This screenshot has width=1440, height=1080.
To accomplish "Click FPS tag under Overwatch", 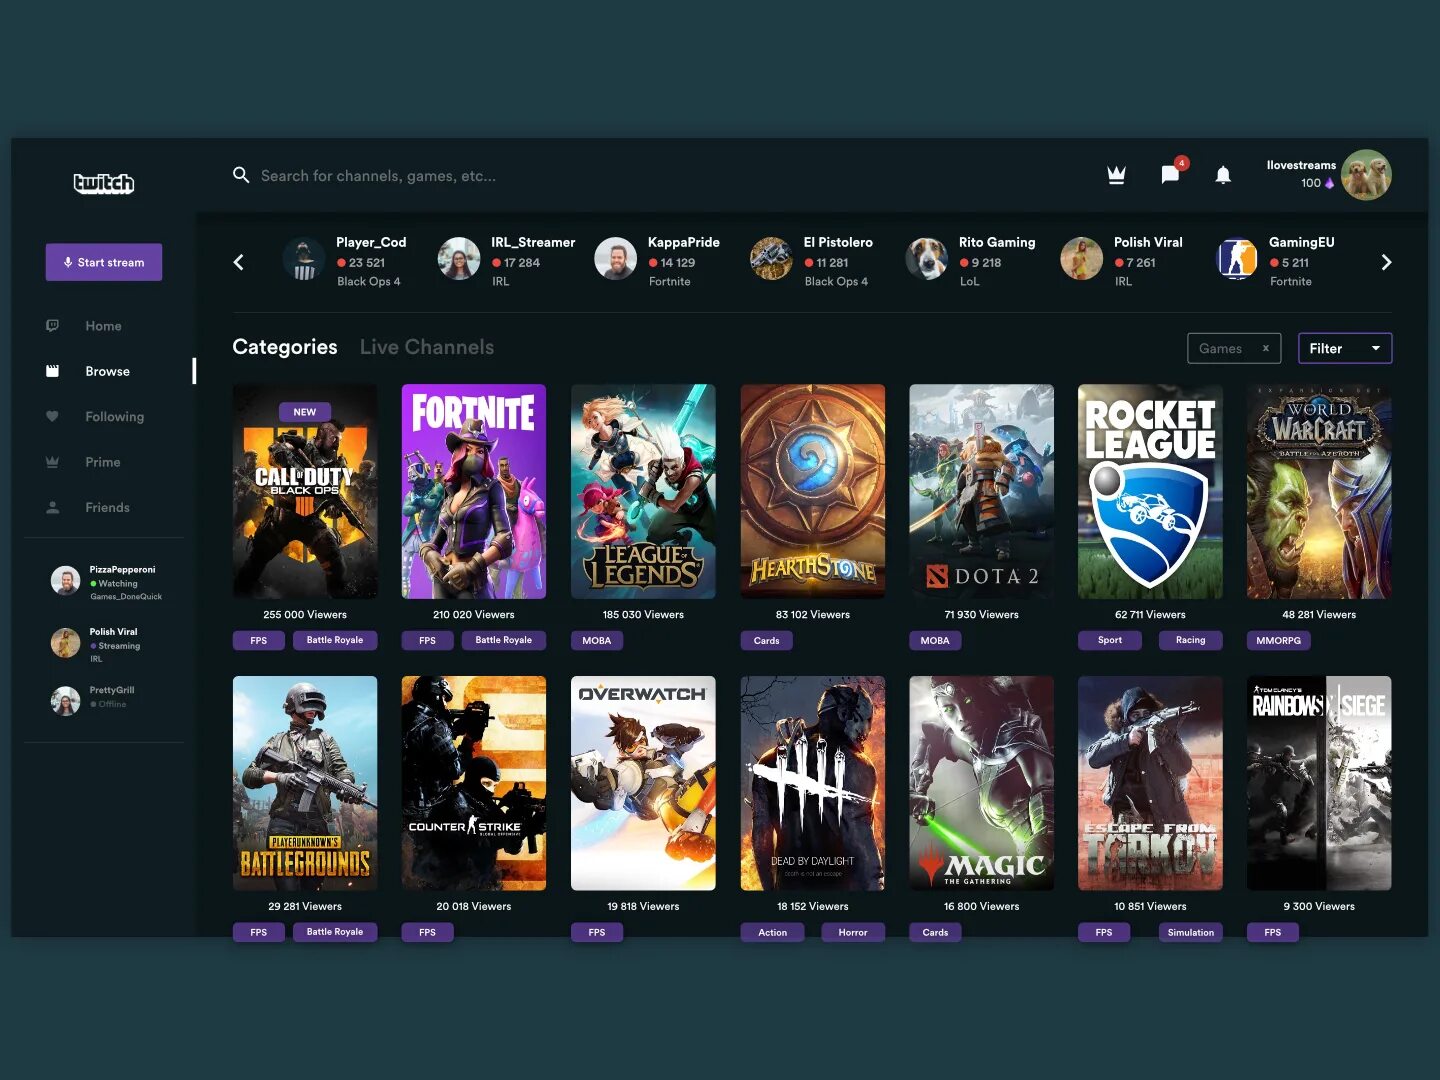I will click(597, 932).
